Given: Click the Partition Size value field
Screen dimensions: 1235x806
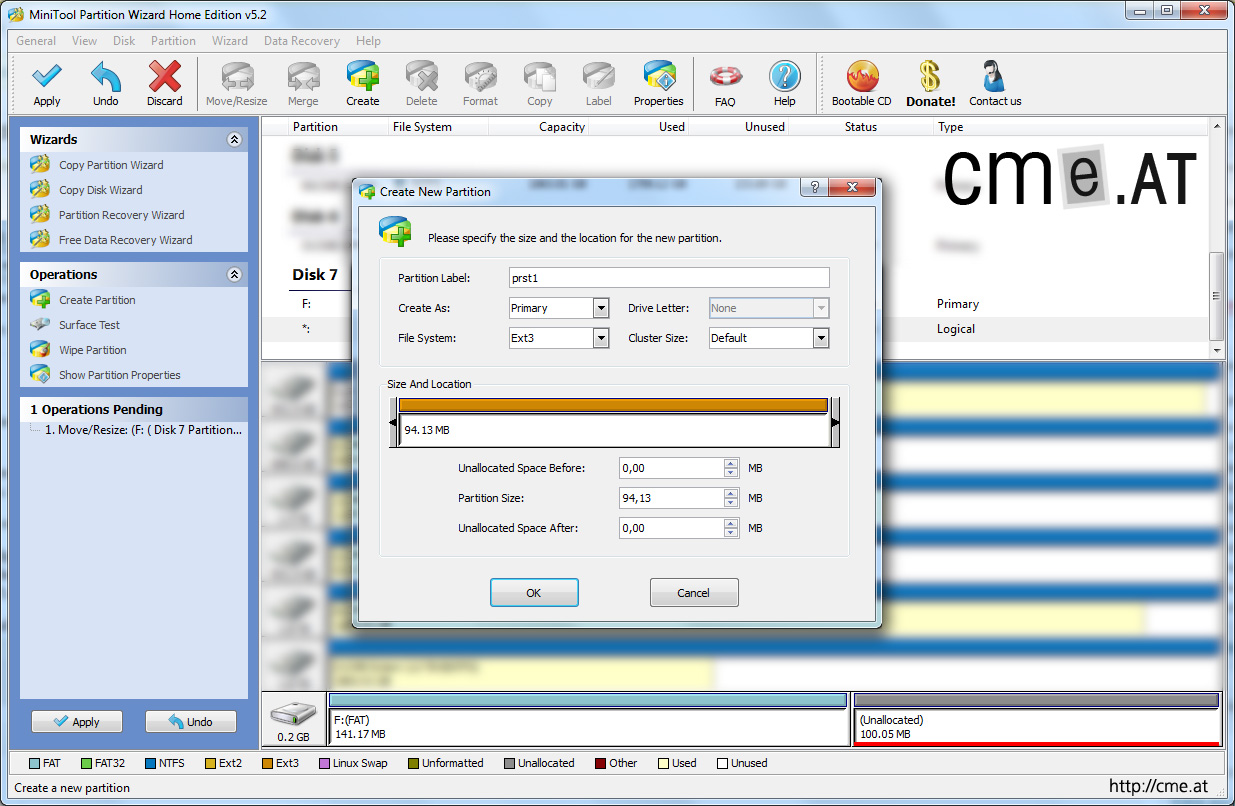Looking at the screenshot, I should pos(671,498).
